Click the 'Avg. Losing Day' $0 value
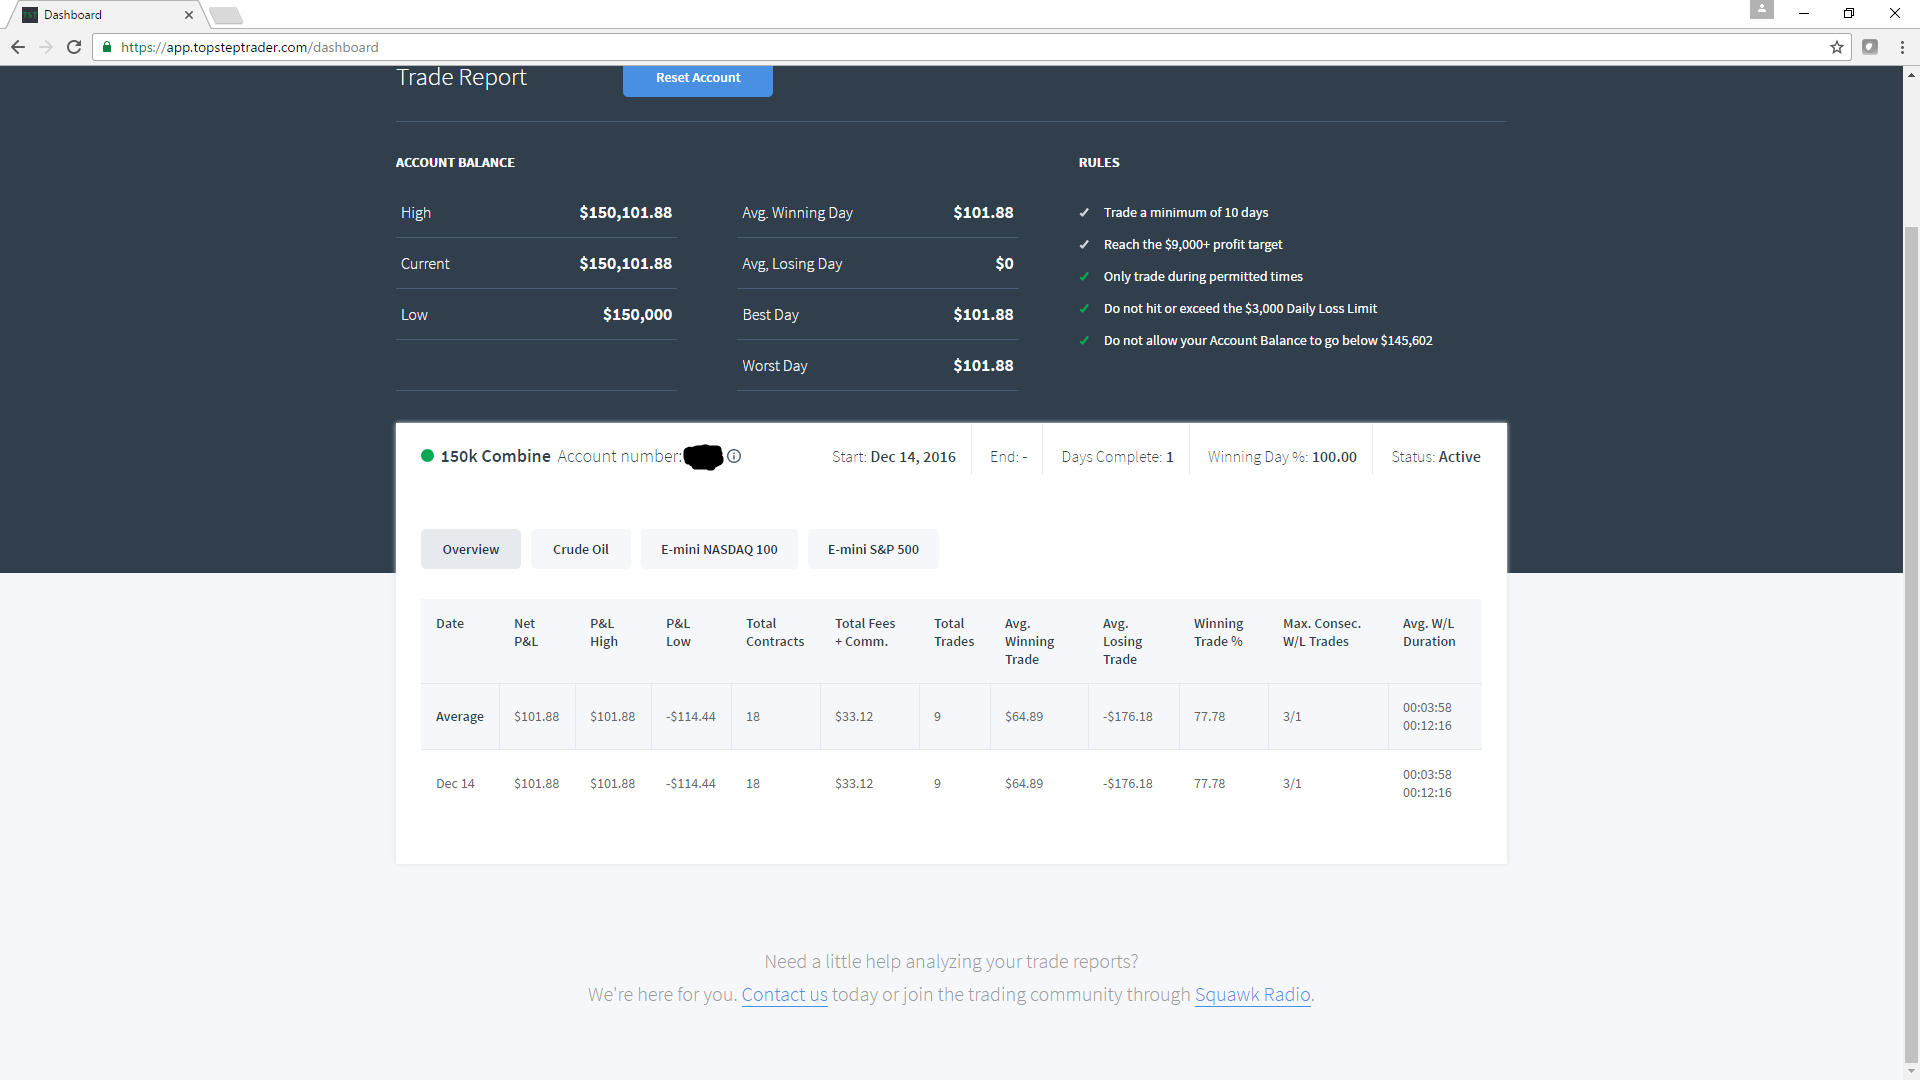 click(1005, 264)
